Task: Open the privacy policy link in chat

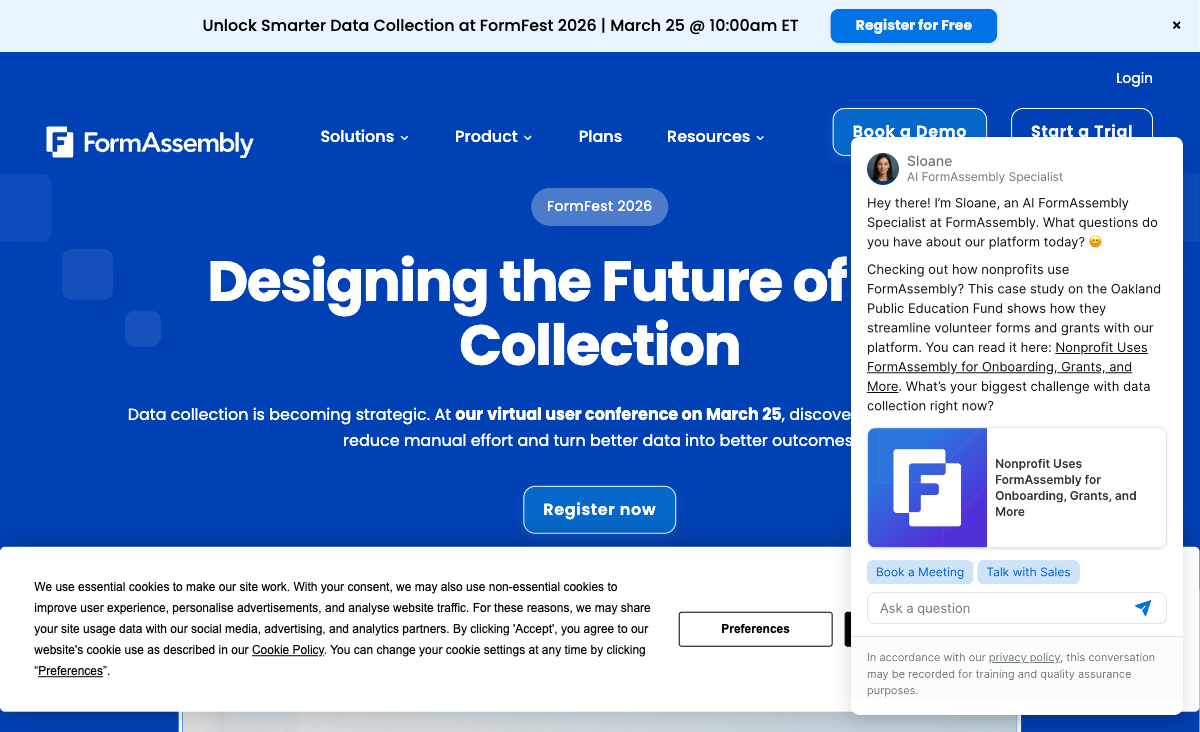Action: [1024, 657]
